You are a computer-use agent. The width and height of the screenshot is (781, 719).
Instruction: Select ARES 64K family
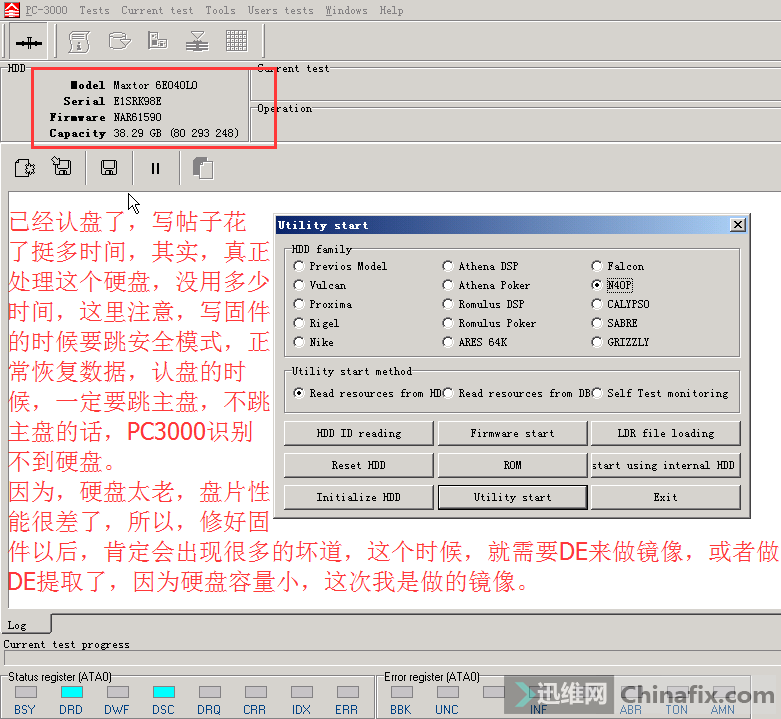[475, 342]
